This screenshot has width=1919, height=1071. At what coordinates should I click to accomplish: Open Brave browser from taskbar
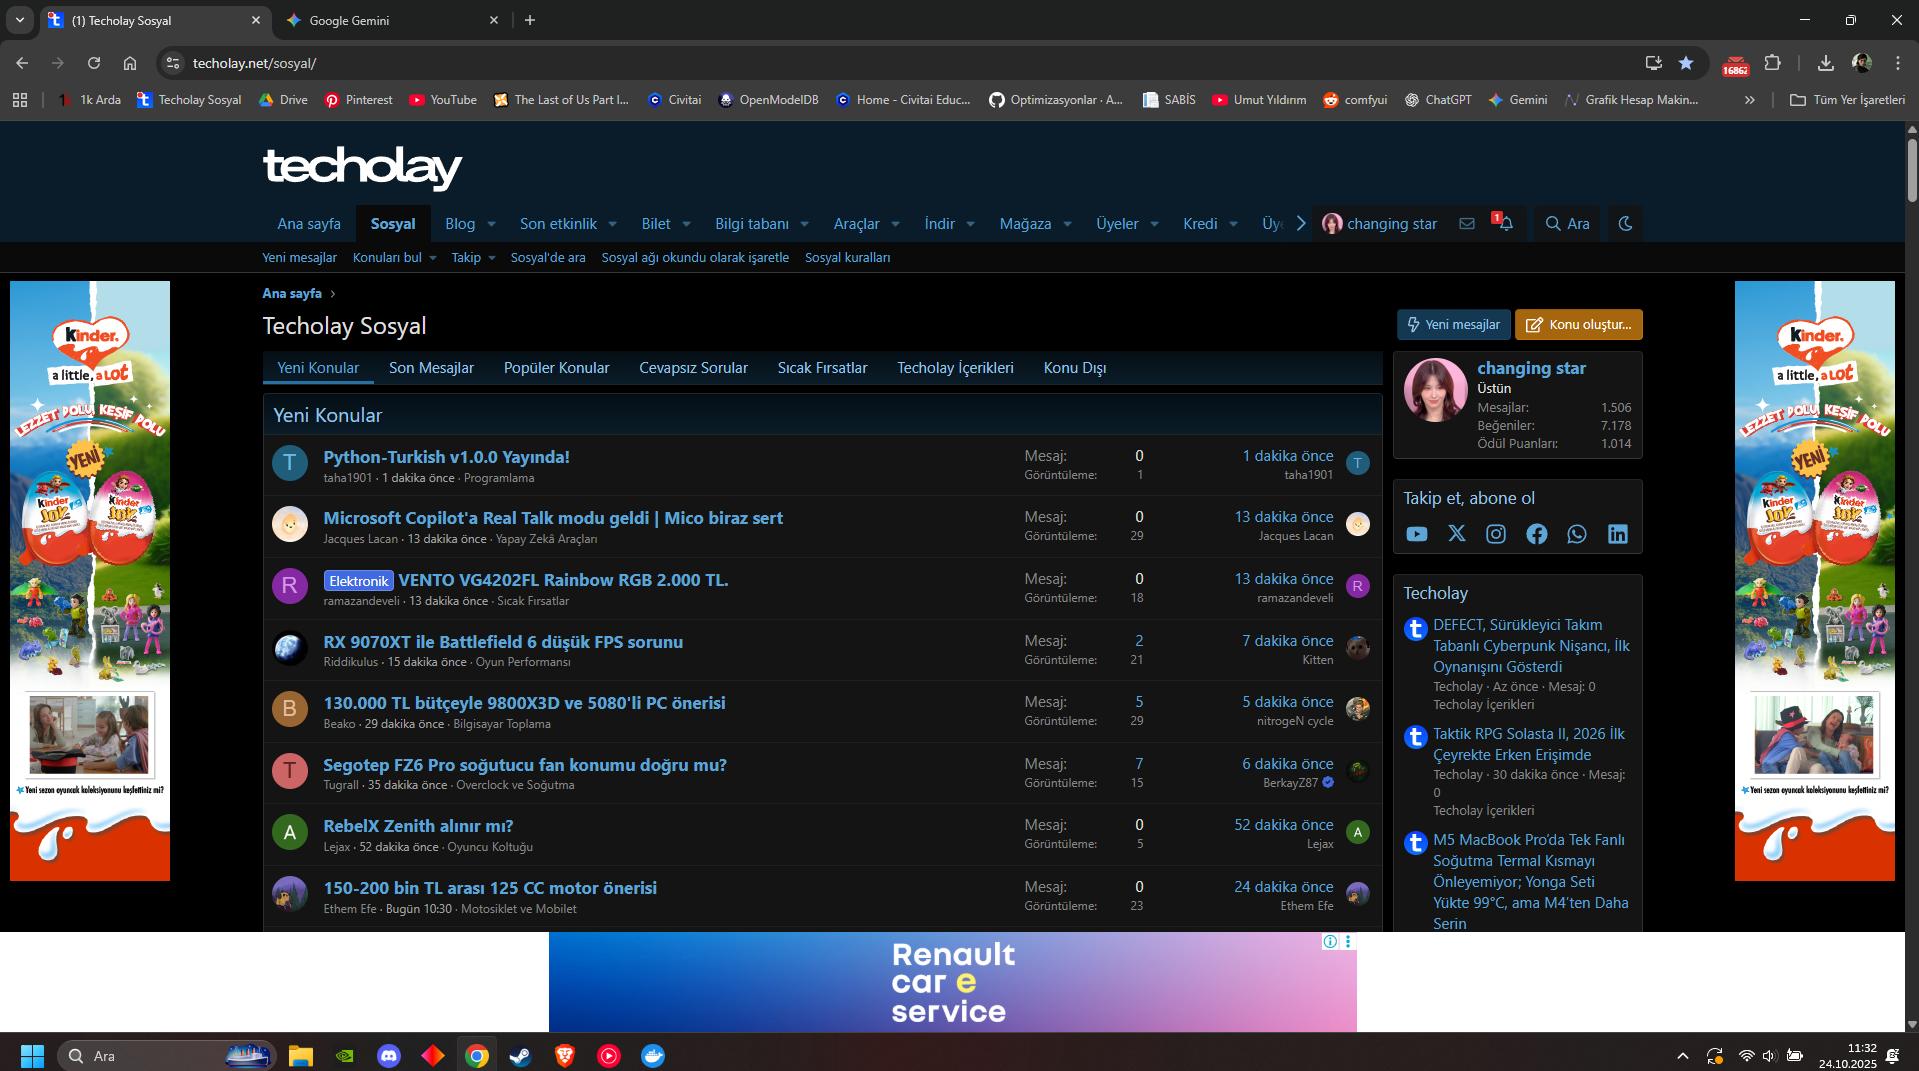coord(565,1056)
